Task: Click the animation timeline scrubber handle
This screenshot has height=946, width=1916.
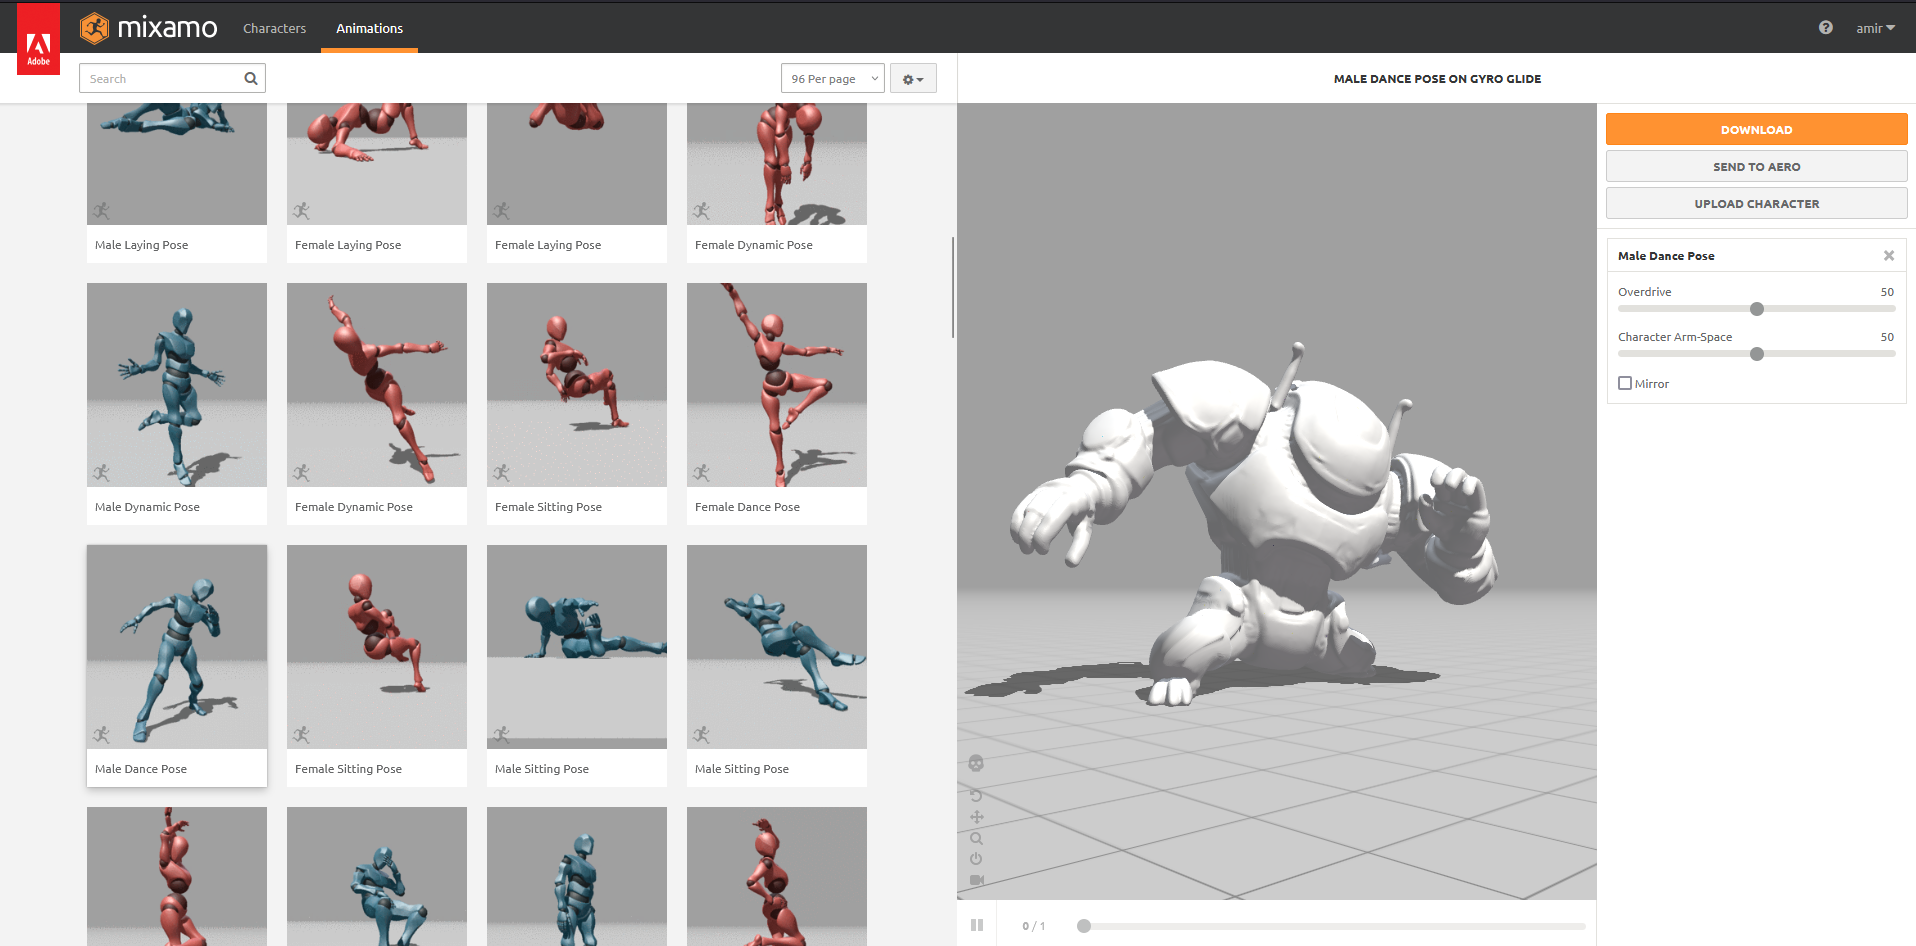Action: (x=1084, y=926)
